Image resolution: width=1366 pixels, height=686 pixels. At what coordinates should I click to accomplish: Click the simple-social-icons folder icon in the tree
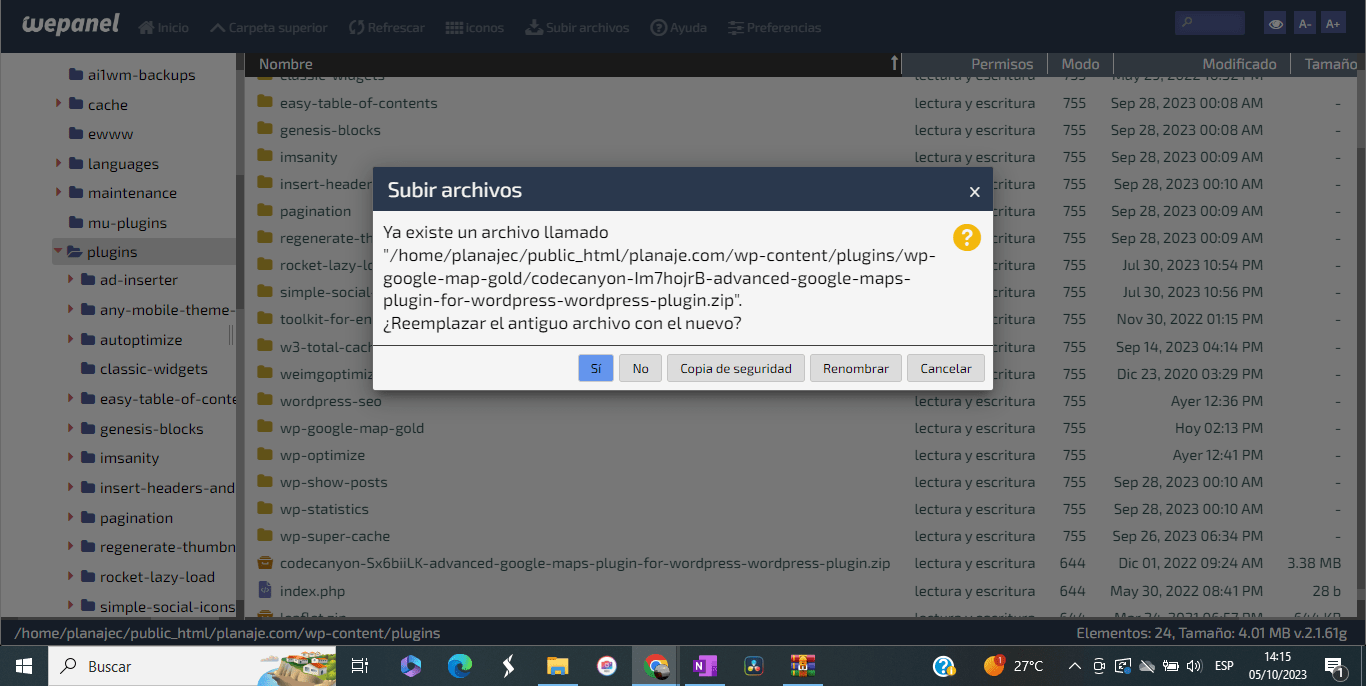[x=88, y=606]
